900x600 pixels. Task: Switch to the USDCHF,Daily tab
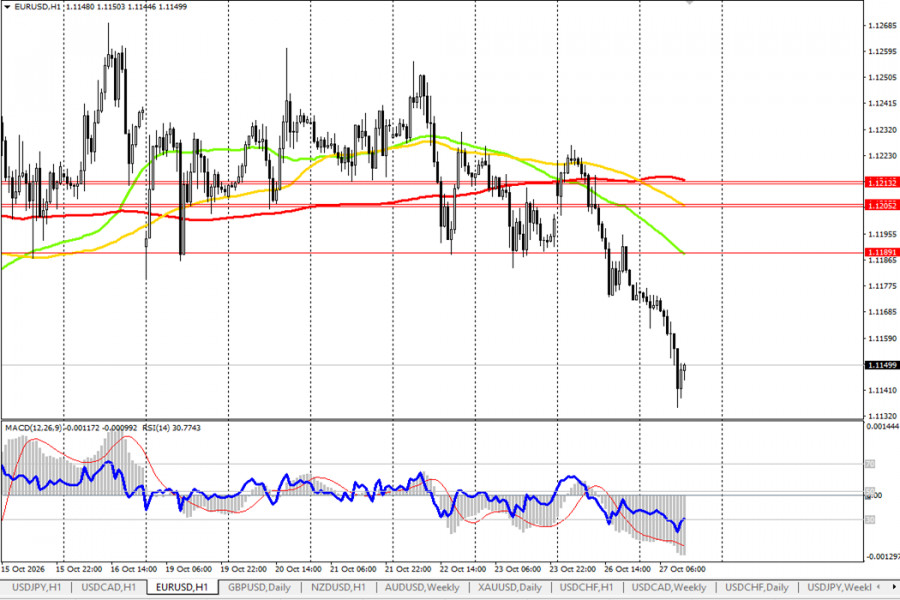(757, 587)
